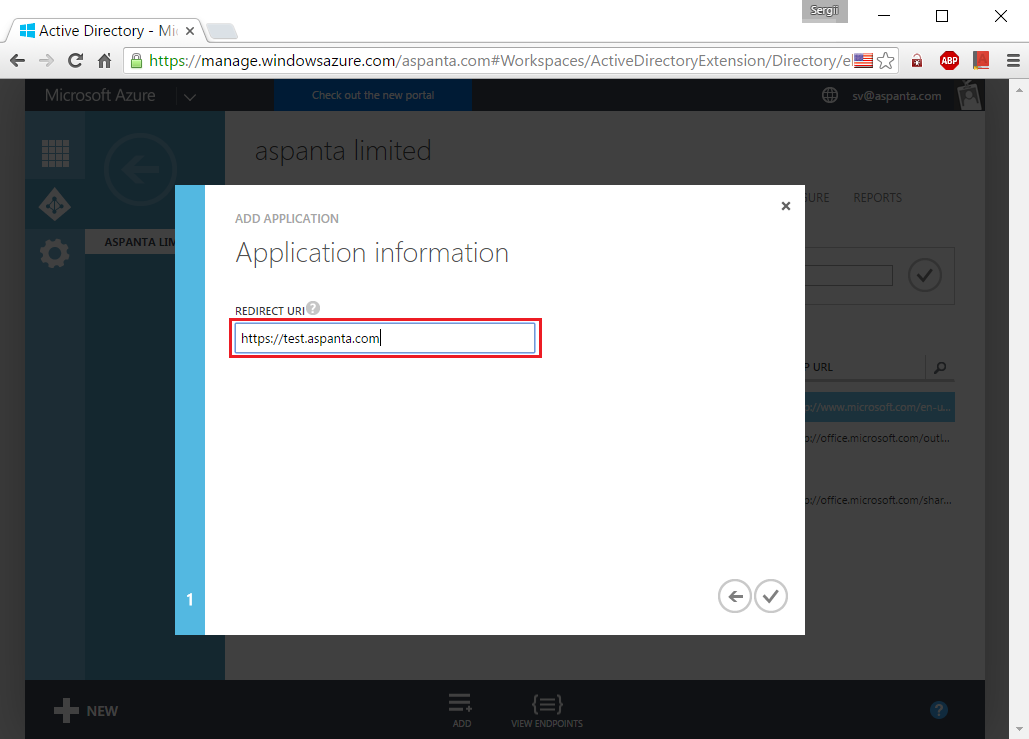The height and width of the screenshot is (739, 1029).
Task: Toggle the bookmark star in the address bar
Action: [x=886, y=60]
